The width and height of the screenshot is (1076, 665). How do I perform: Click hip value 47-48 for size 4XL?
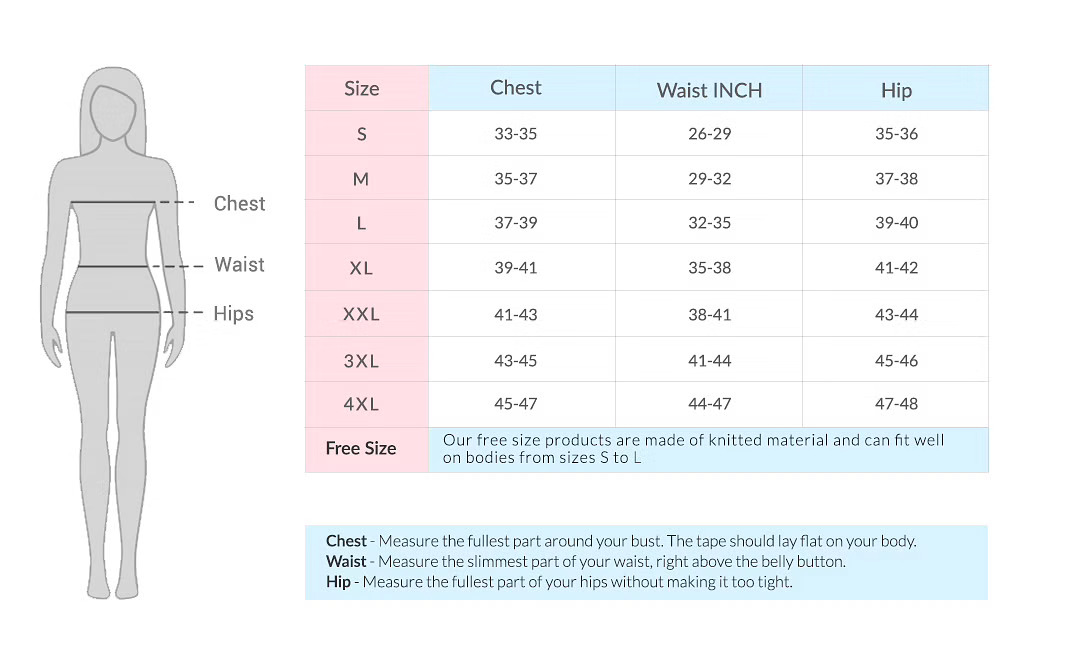pos(896,404)
